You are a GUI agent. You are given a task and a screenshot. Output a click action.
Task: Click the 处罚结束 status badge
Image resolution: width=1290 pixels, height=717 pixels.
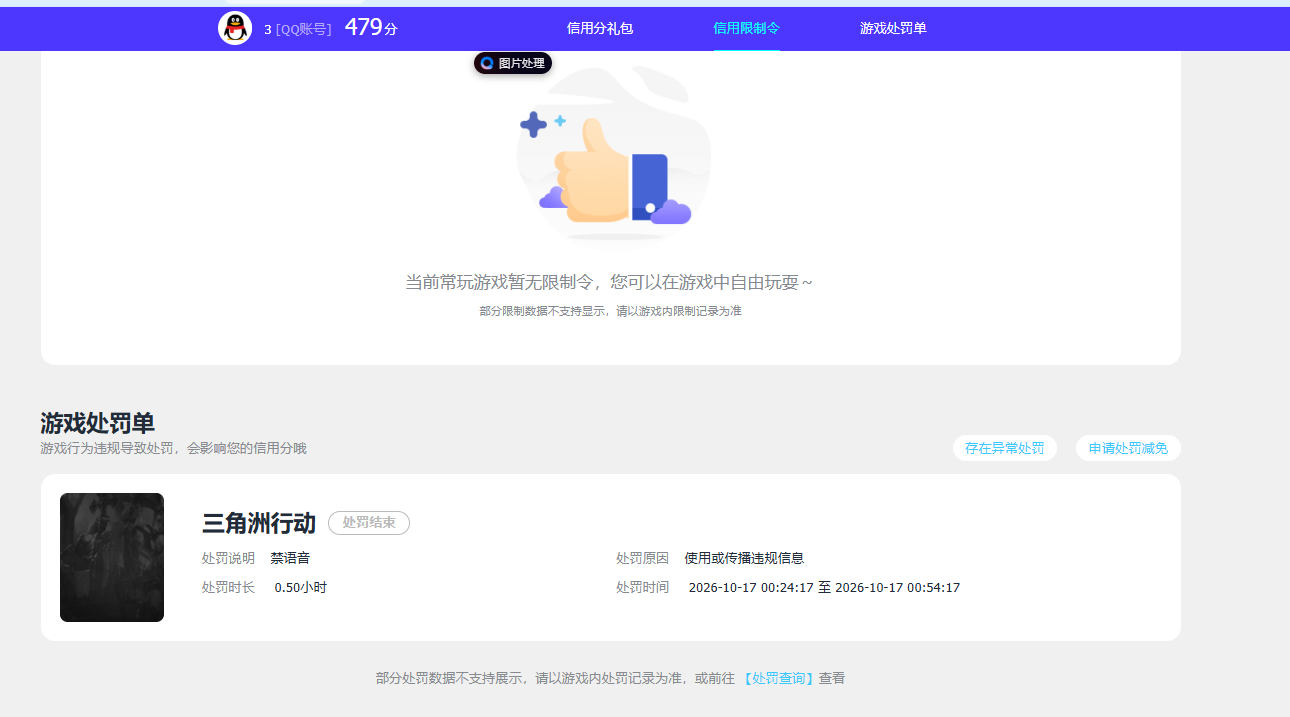coord(369,523)
